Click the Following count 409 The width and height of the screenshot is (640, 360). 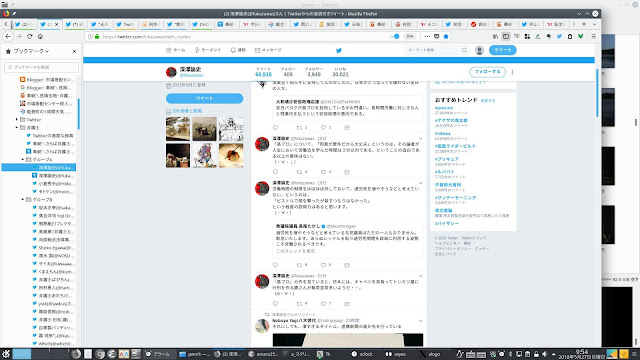point(288,72)
